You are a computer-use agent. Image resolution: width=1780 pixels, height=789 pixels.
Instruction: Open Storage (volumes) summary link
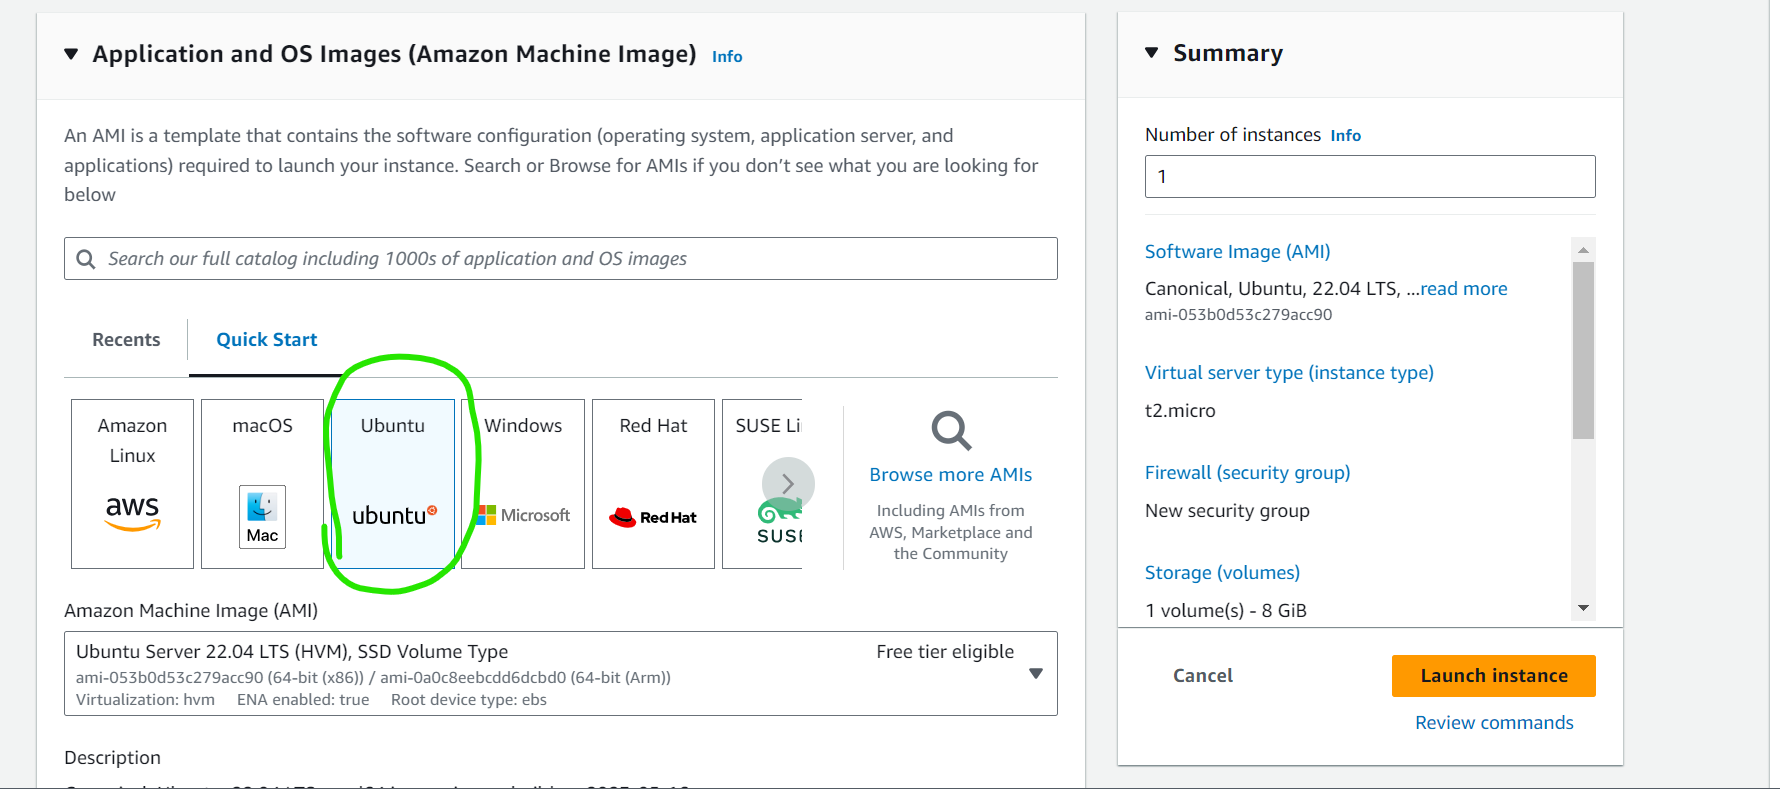[1223, 573]
